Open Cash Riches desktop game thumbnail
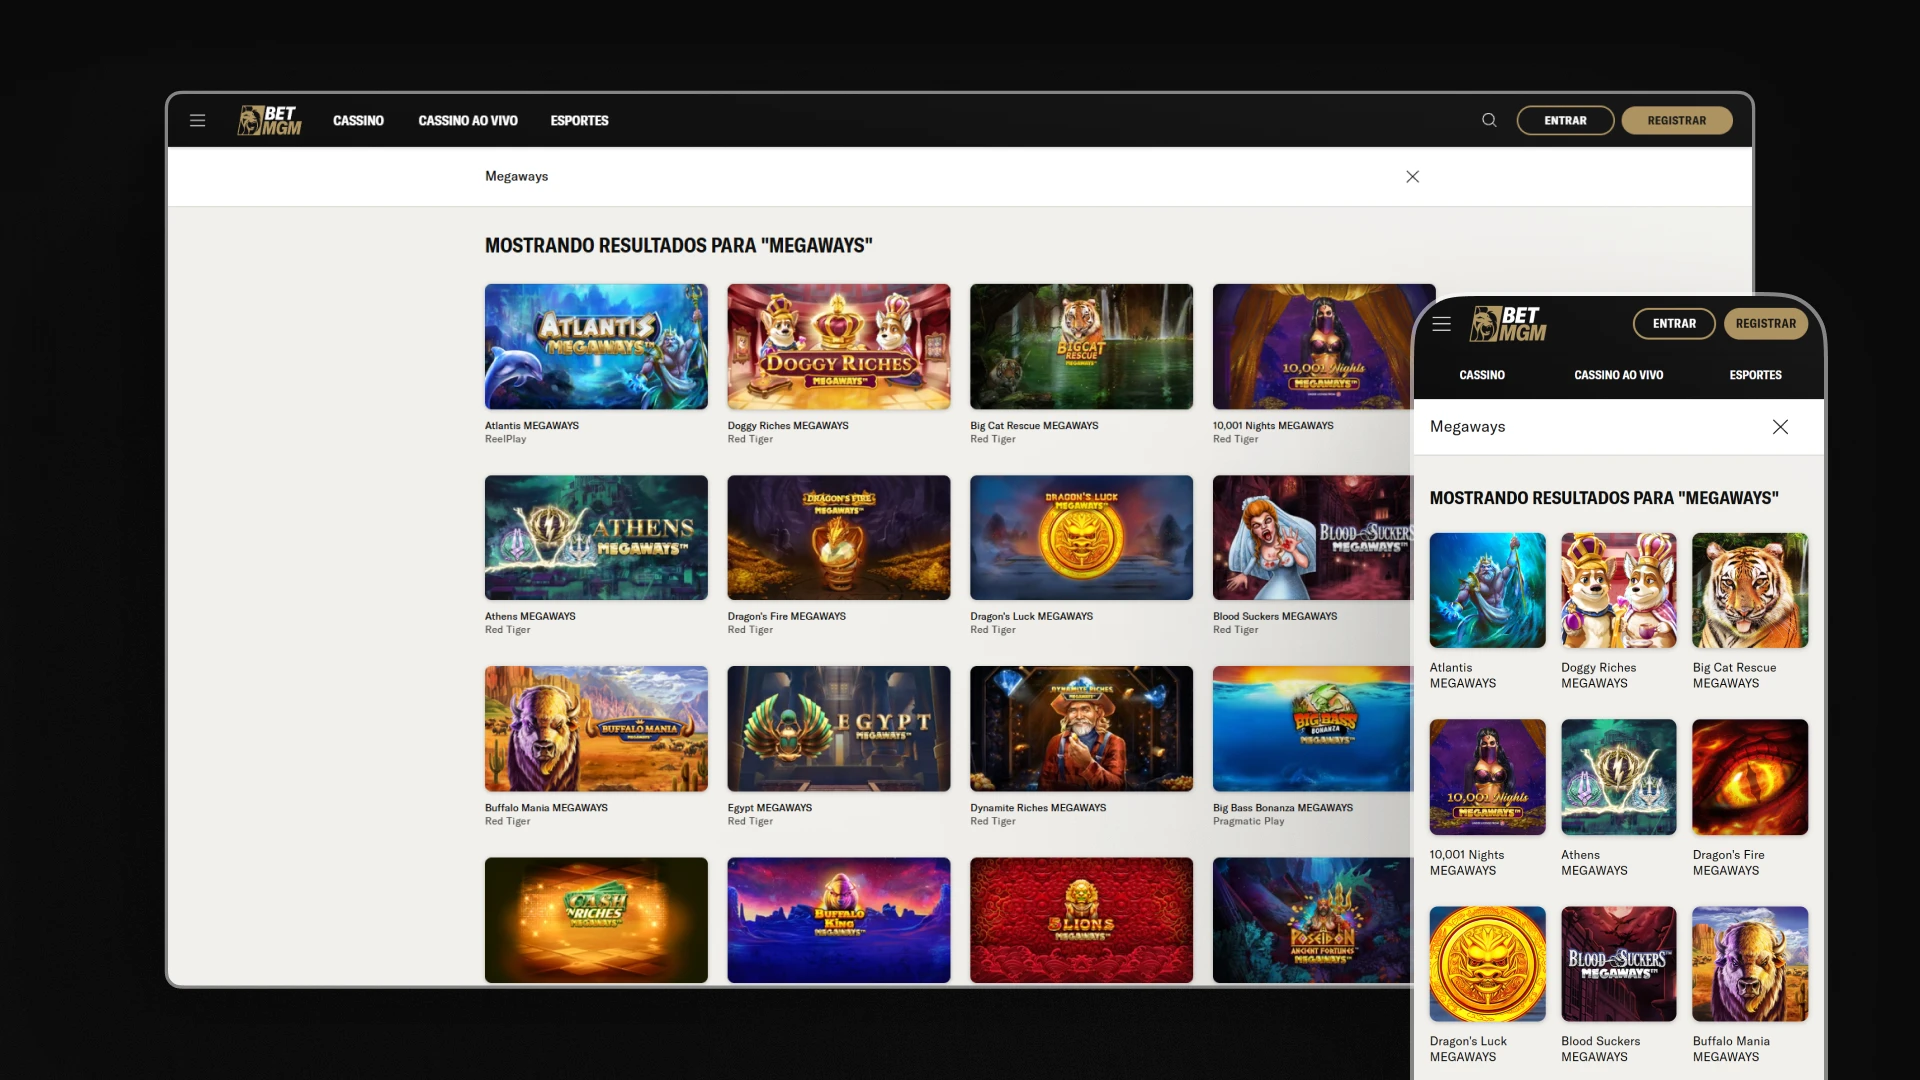1920x1080 pixels. pos(596,920)
